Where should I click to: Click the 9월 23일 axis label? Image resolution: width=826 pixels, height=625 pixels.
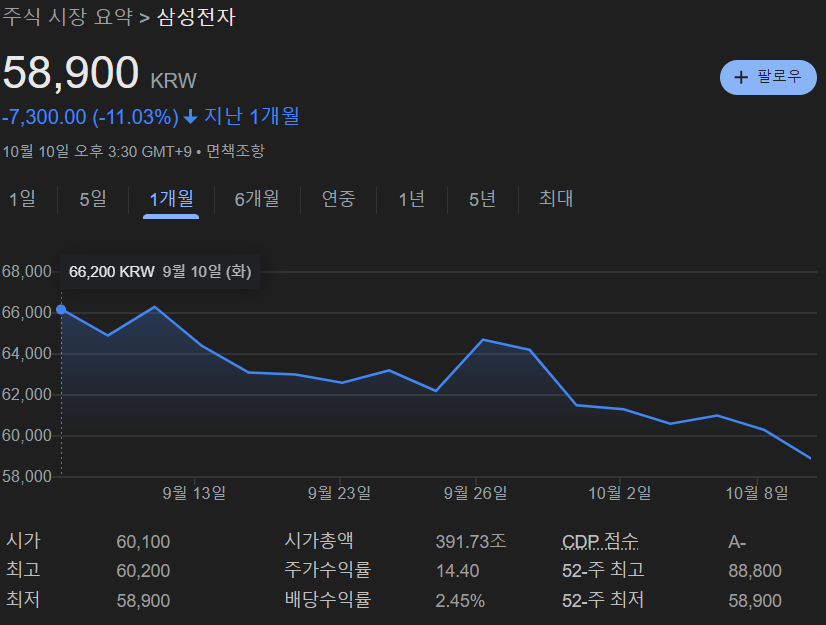click(339, 493)
